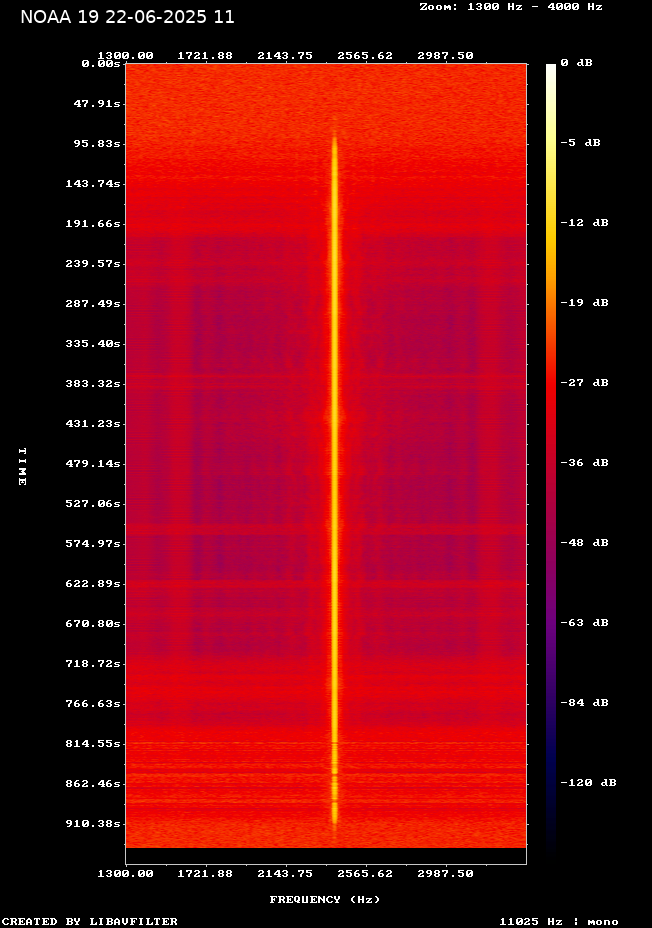Click the -63 dB color scale label
This screenshot has width=652, height=928.
click(585, 623)
